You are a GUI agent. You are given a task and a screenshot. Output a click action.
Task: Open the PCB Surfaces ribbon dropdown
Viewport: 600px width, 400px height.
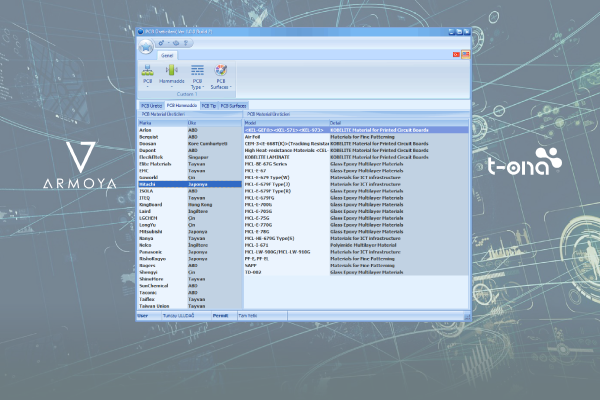pos(221,77)
